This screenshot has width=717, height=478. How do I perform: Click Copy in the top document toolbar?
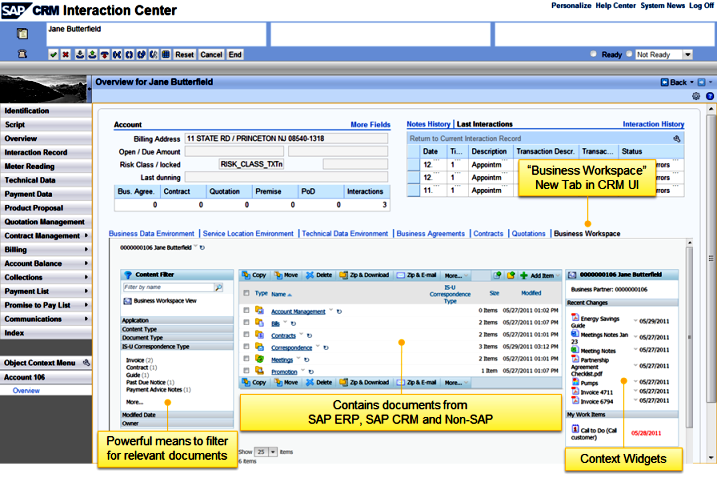(254, 275)
